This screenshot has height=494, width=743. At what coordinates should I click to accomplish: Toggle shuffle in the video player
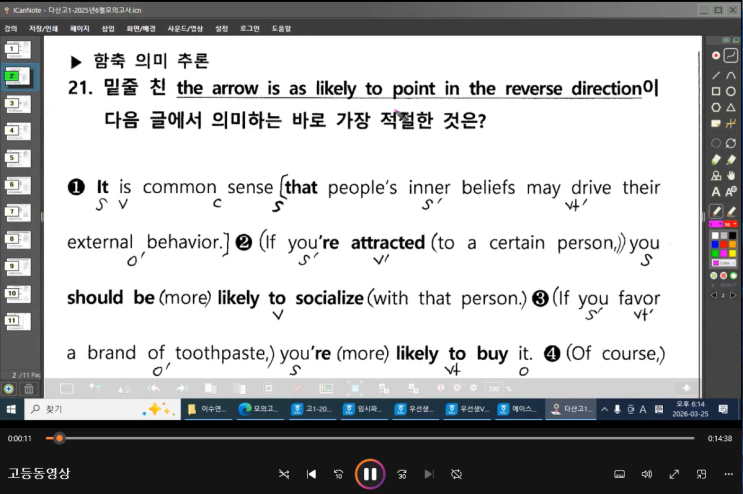tap(284, 473)
